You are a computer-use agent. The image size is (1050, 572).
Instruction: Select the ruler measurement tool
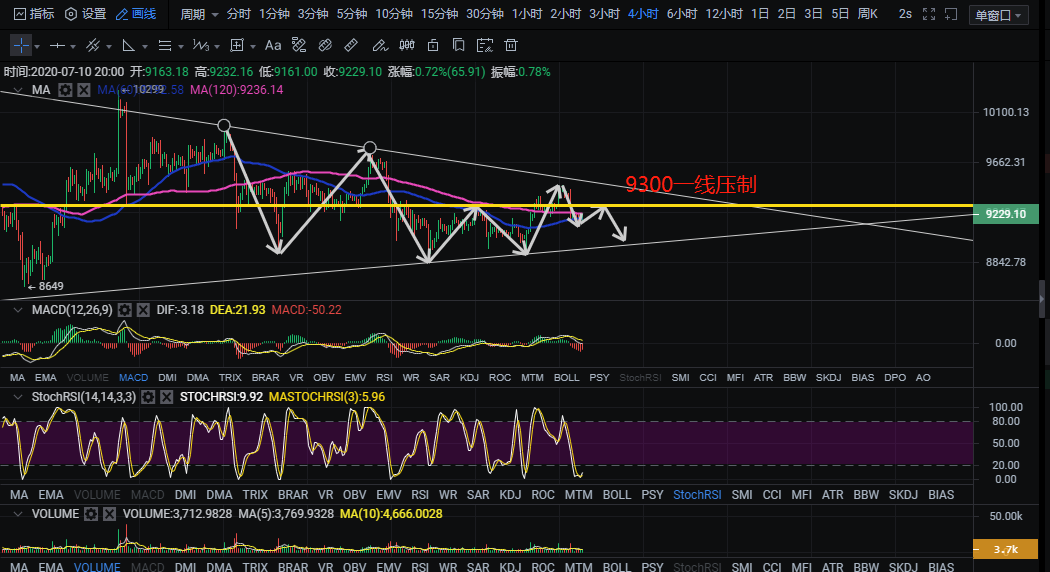click(x=351, y=45)
